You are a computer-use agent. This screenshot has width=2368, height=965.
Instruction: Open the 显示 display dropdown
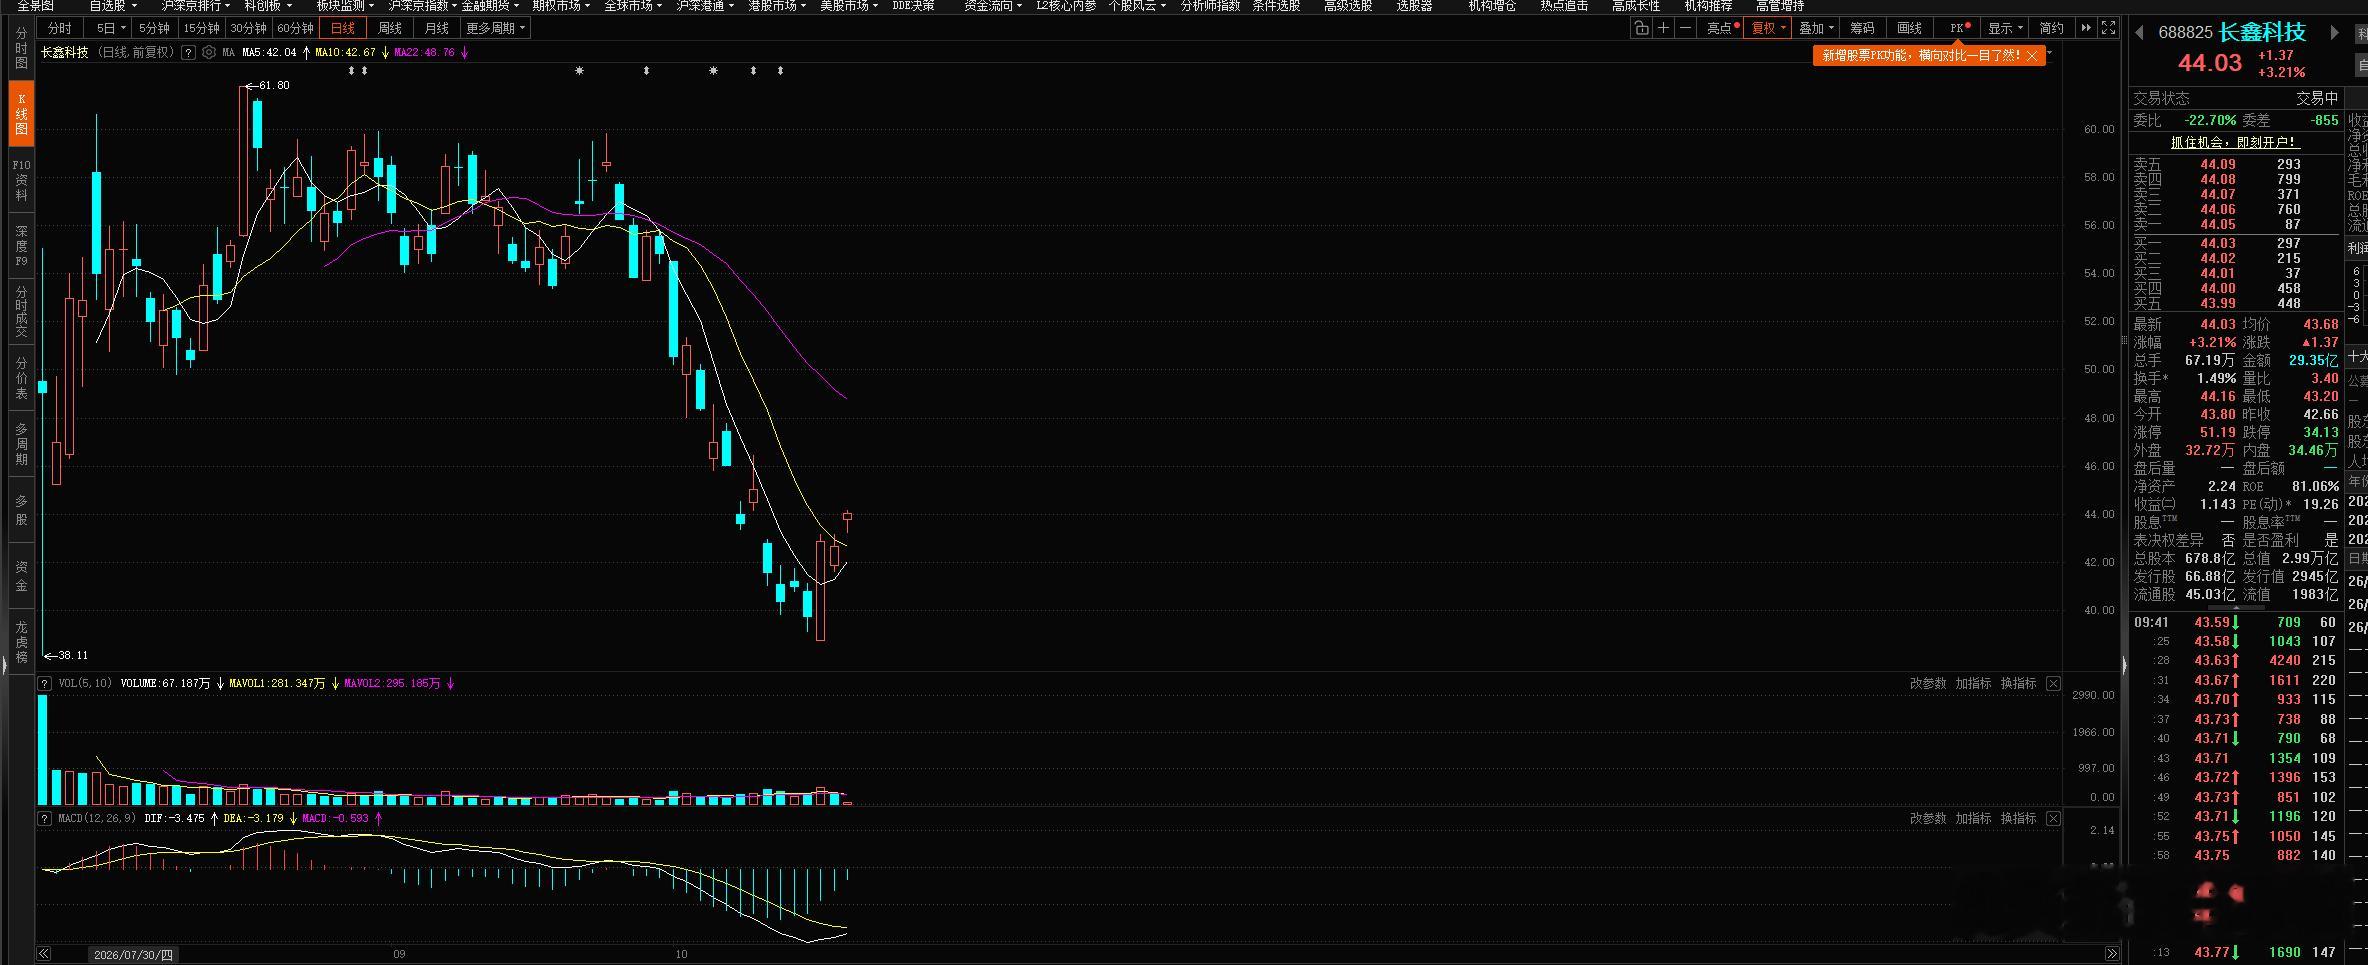tap(2005, 28)
